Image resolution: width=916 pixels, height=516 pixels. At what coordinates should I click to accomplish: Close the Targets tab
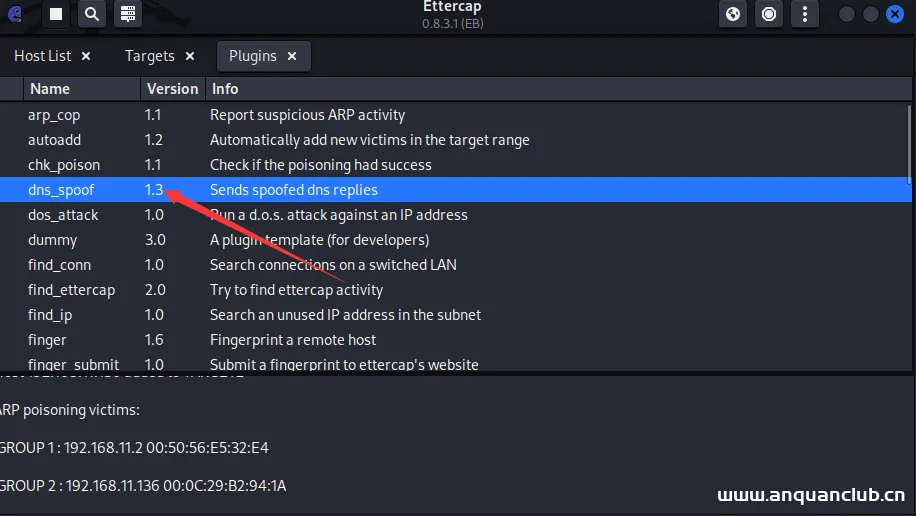[190, 56]
